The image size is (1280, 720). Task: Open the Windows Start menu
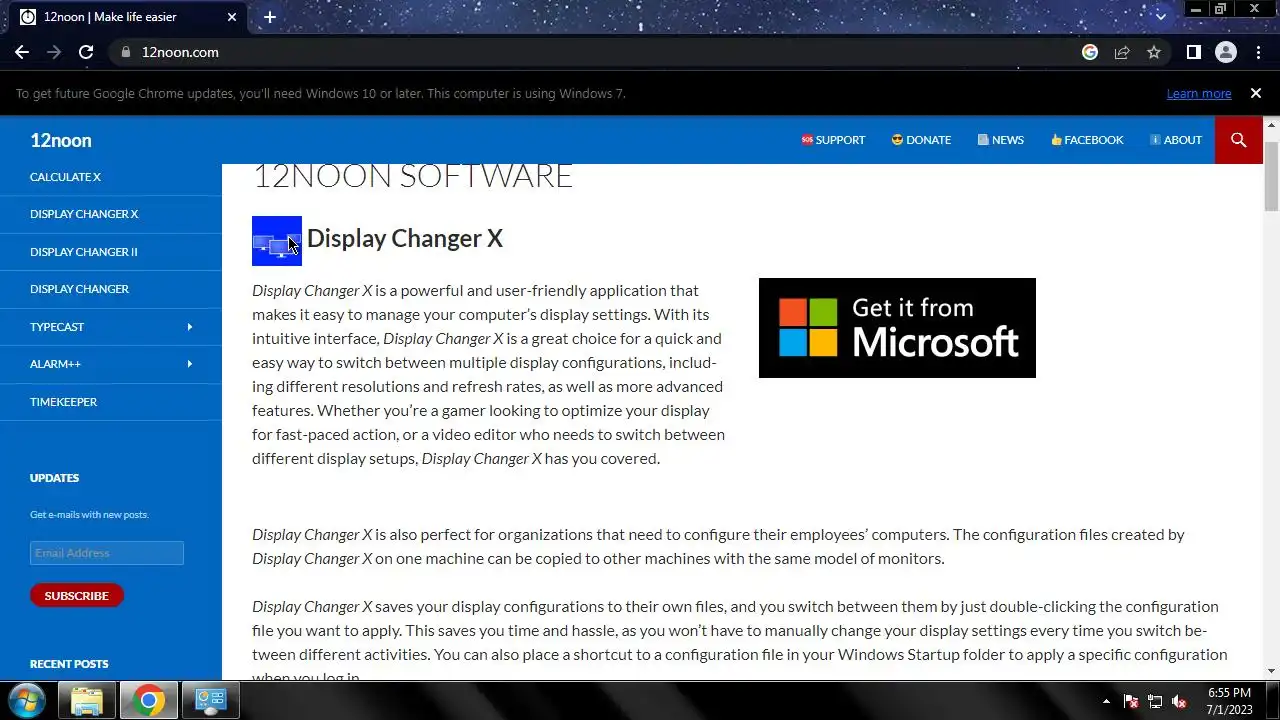point(27,701)
